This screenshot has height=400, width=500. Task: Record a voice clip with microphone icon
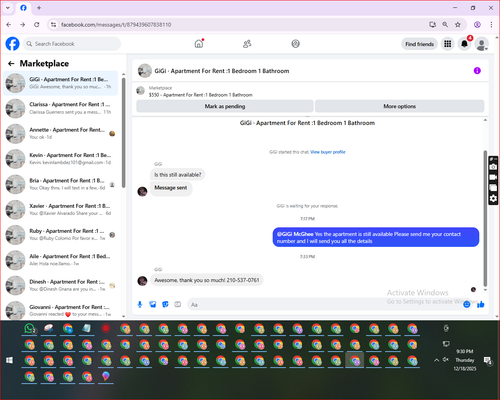coord(140,304)
